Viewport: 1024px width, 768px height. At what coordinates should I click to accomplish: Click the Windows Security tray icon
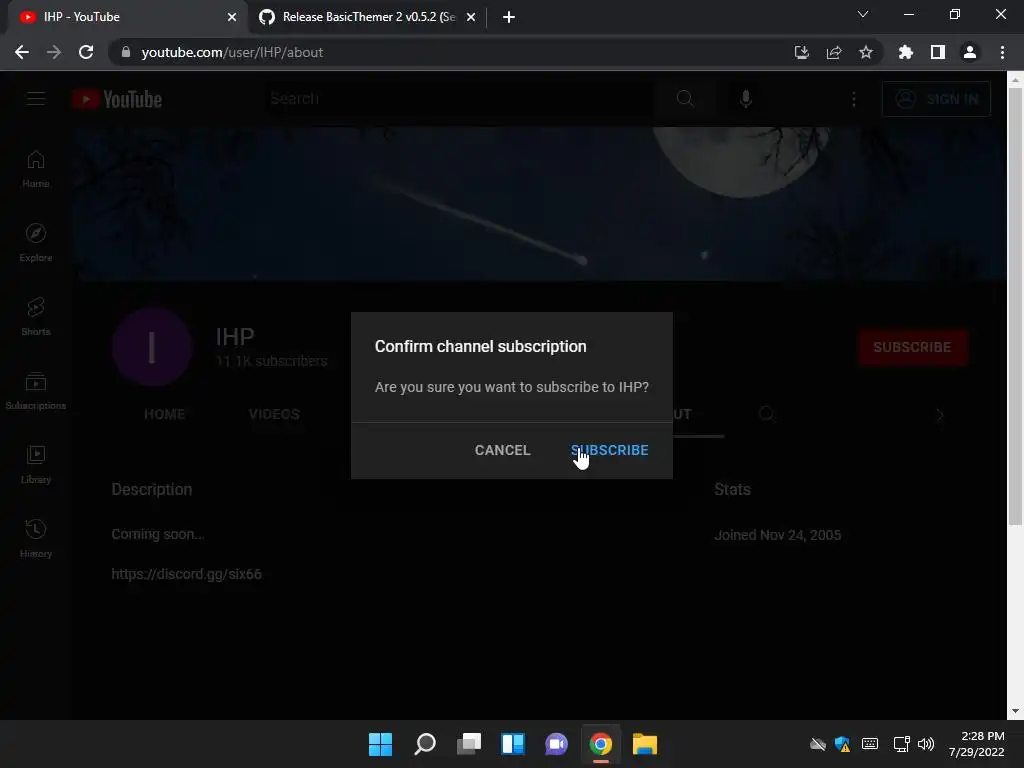843,744
